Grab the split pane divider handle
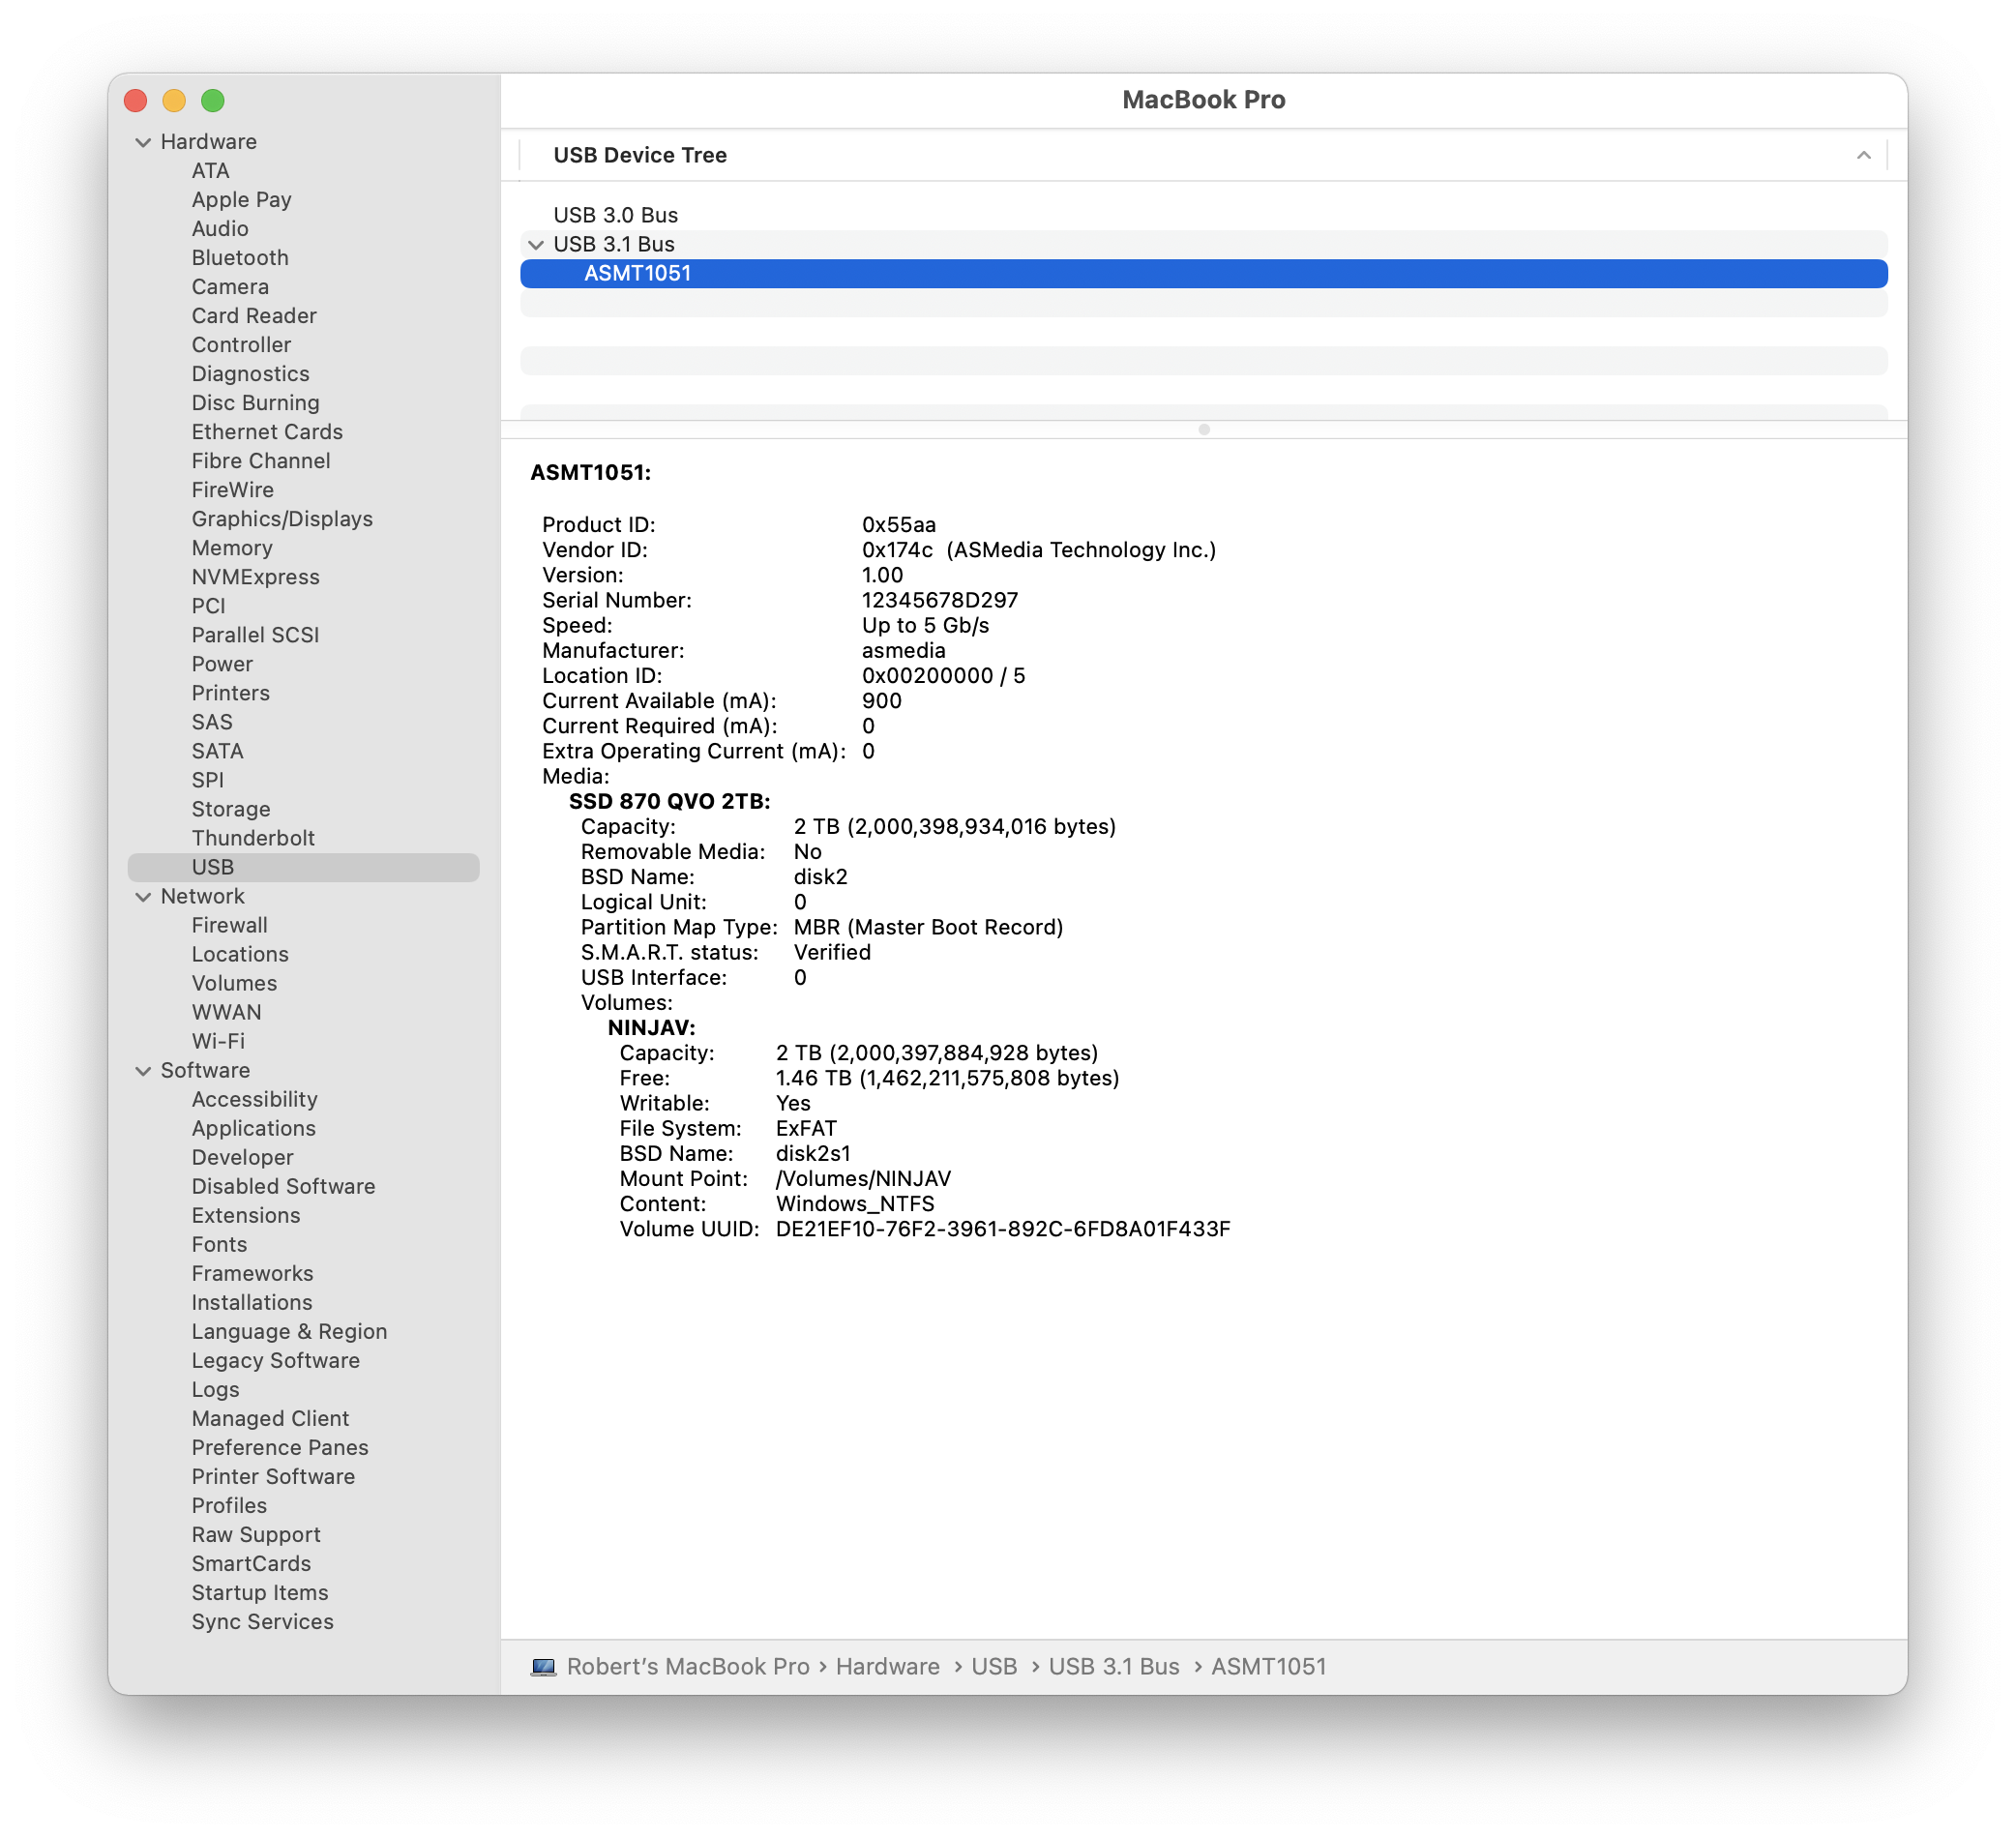The image size is (2016, 1838). (x=1203, y=430)
